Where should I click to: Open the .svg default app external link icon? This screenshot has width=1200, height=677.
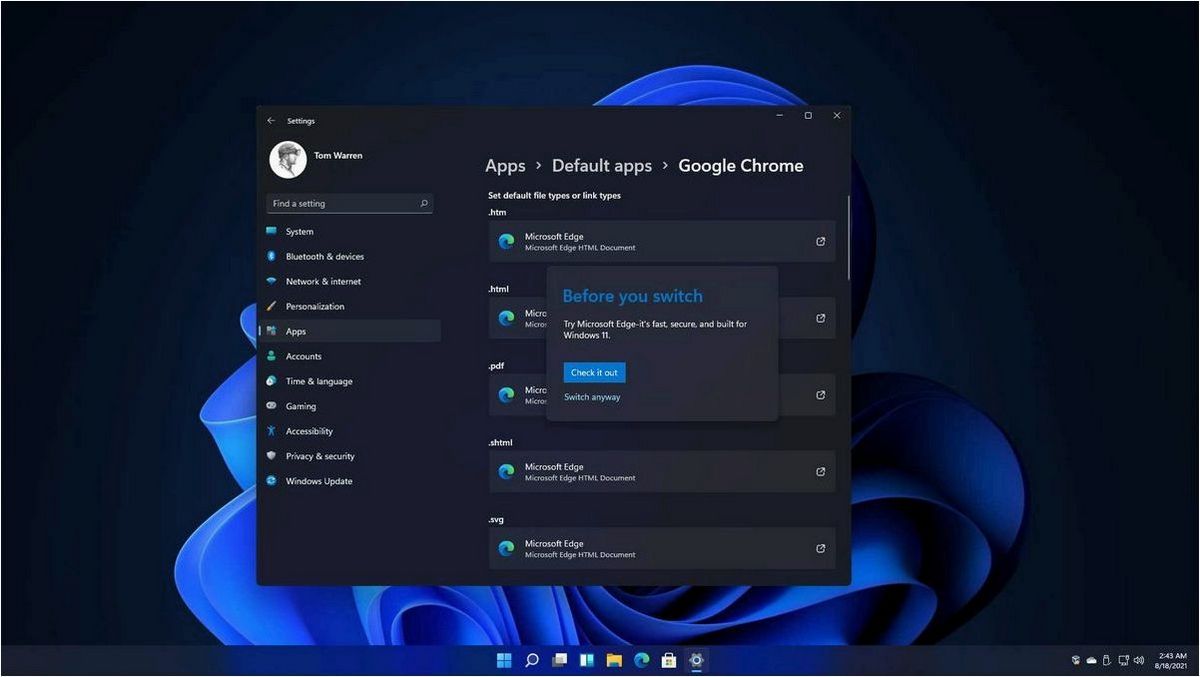[x=821, y=548]
